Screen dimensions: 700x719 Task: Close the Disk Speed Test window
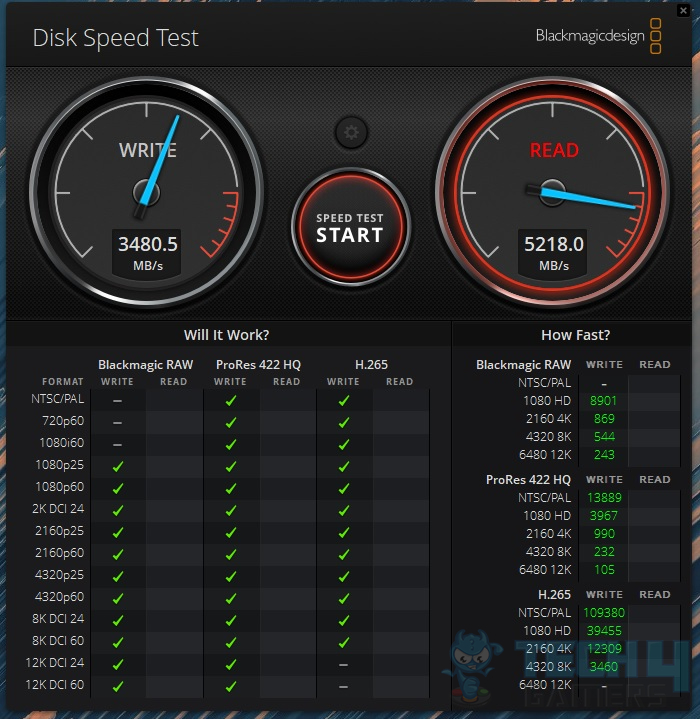click(x=683, y=10)
